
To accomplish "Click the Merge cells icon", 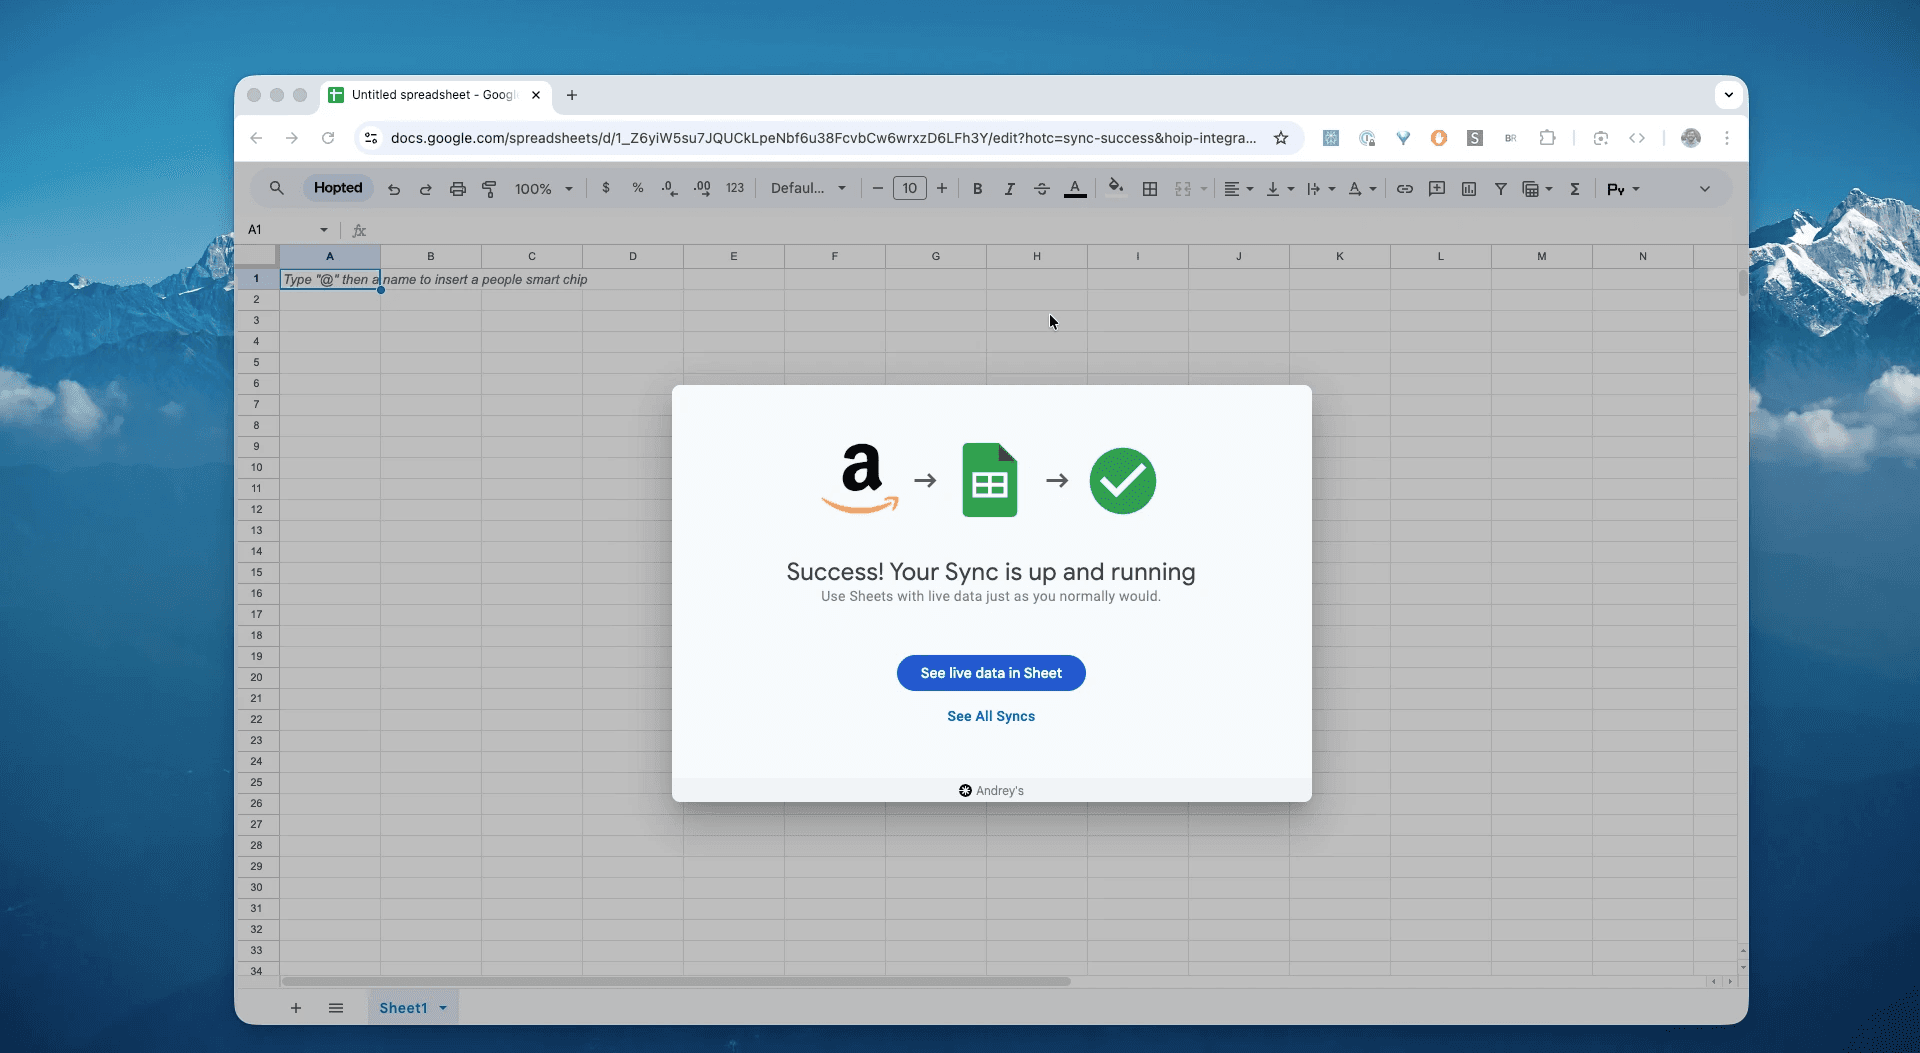I will point(1183,189).
